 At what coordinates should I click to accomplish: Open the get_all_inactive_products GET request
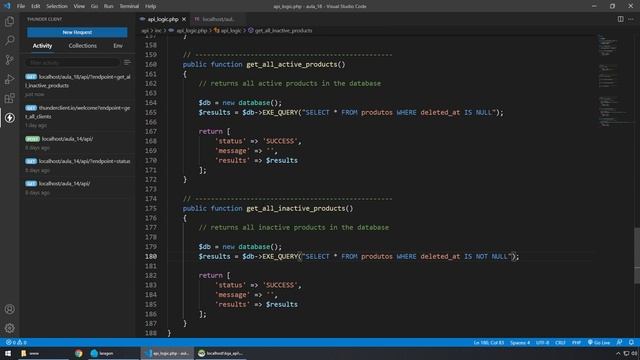tap(78, 85)
